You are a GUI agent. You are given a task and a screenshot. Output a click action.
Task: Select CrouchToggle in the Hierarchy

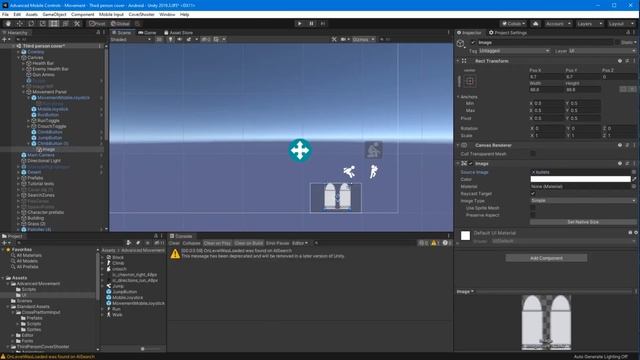click(51, 126)
